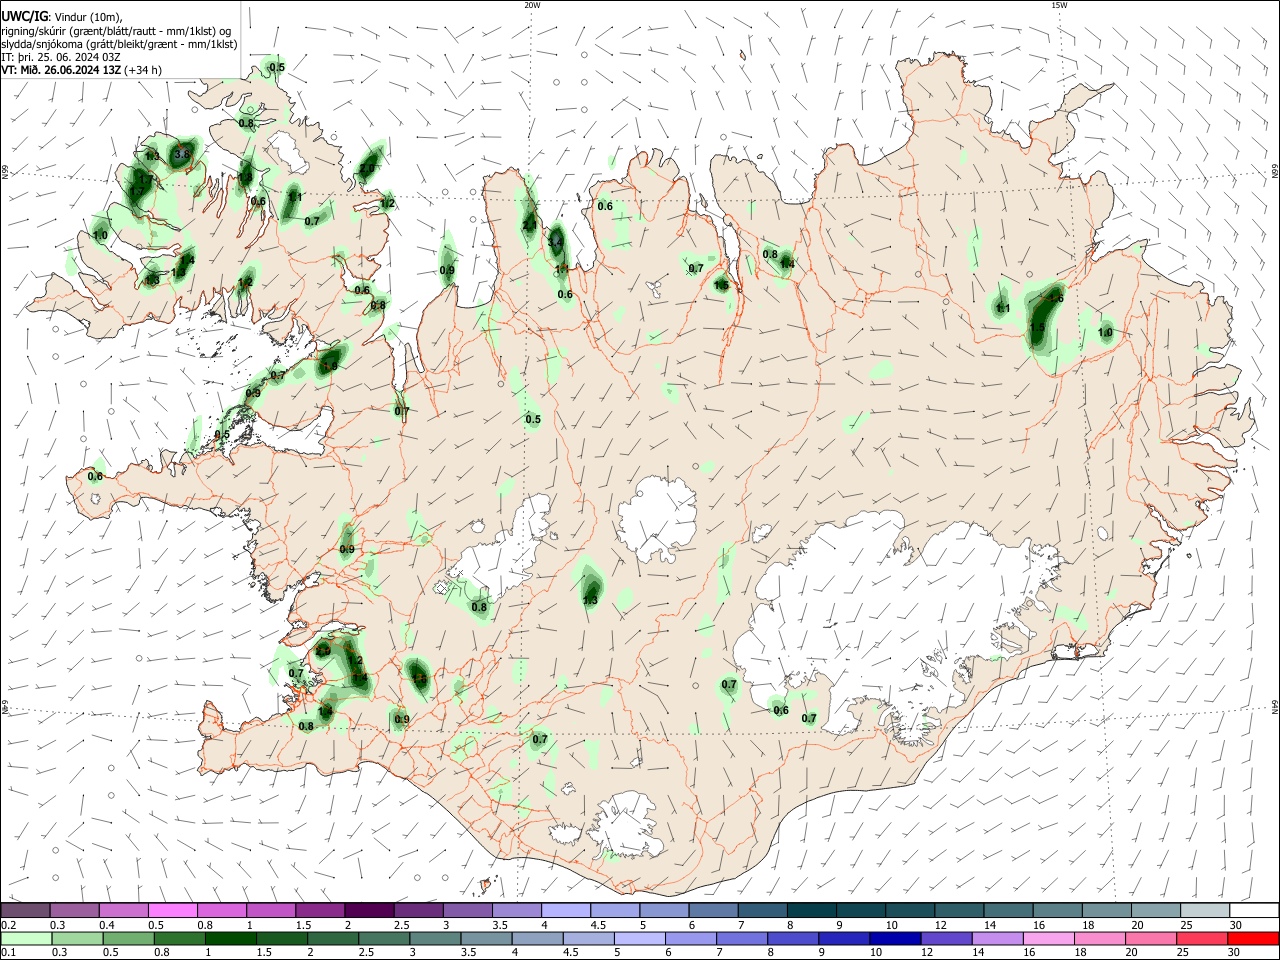Image resolution: width=1280 pixels, height=960 pixels.
Task: Select the red swatch after 30 in lower row
Action: tap(1253, 938)
